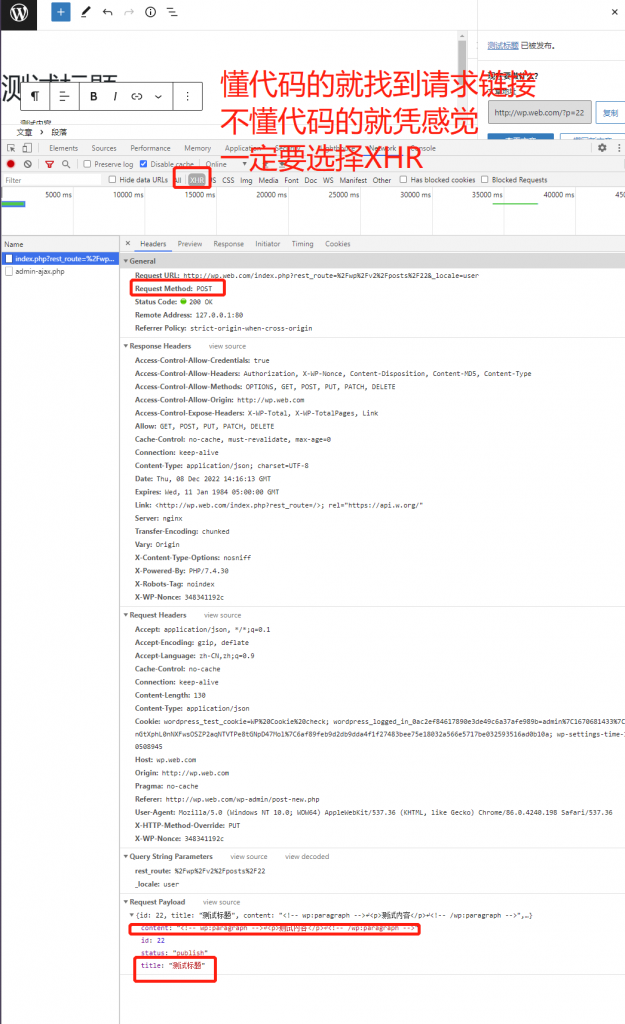Select the WS filter type
Viewport: 625px width, 1024px height.
[328, 180]
